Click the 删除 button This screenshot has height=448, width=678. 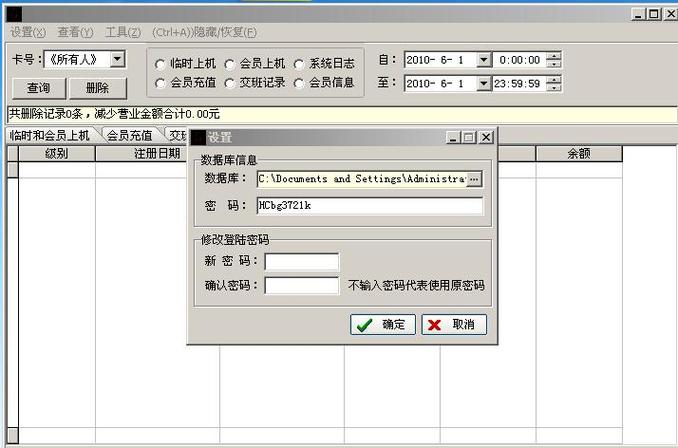[98, 88]
